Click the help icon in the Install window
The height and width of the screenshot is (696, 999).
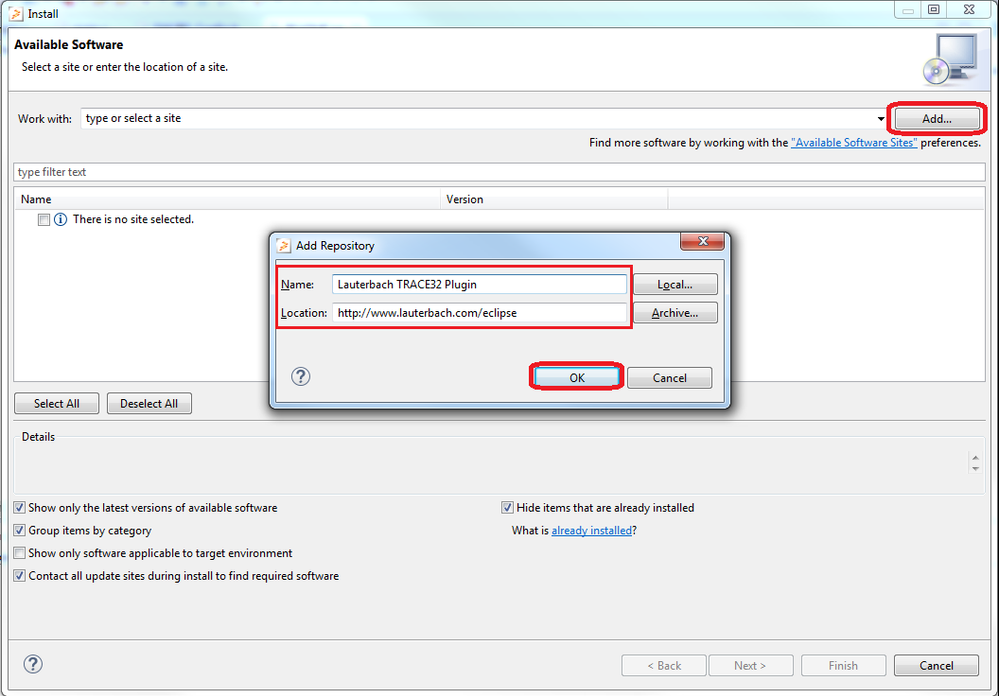coord(32,664)
